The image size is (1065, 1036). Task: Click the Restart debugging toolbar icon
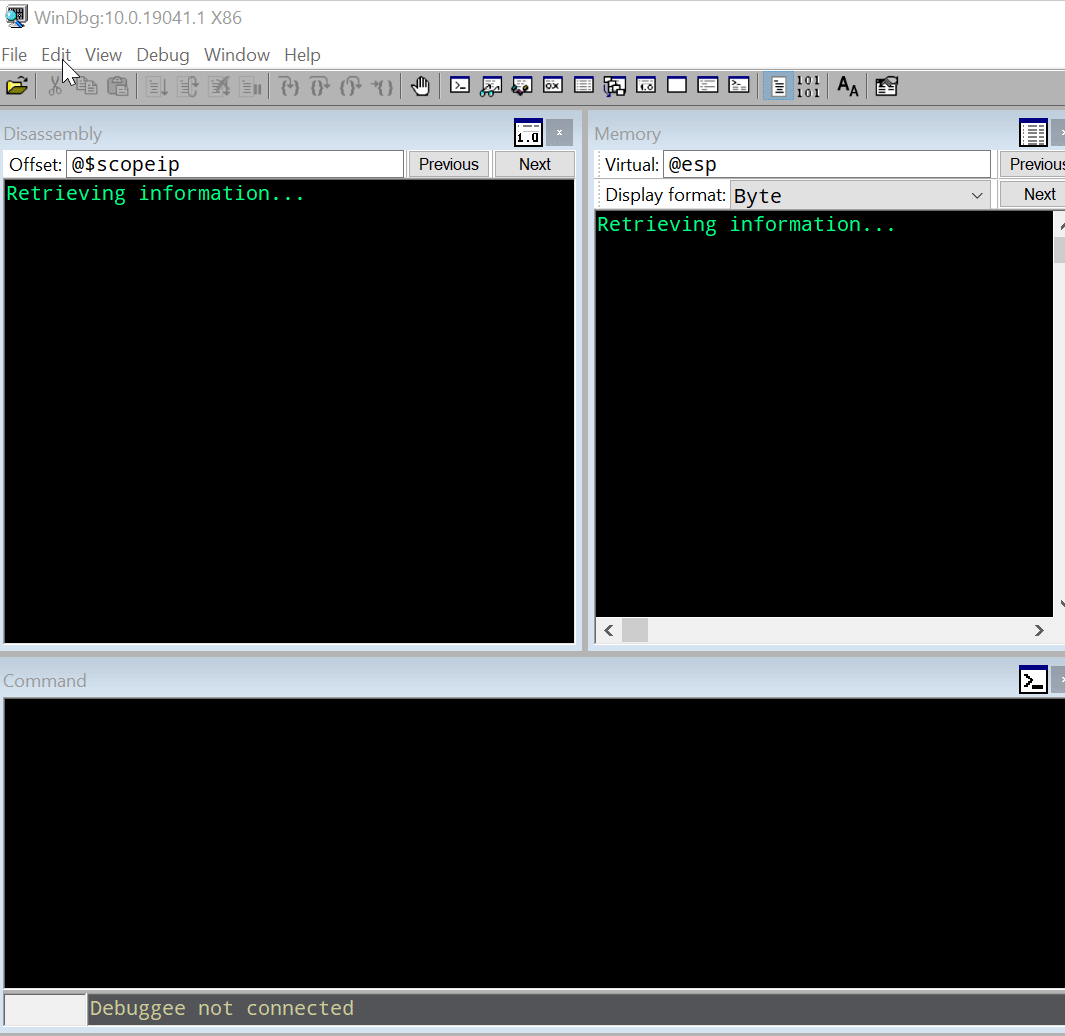click(x=188, y=86)
